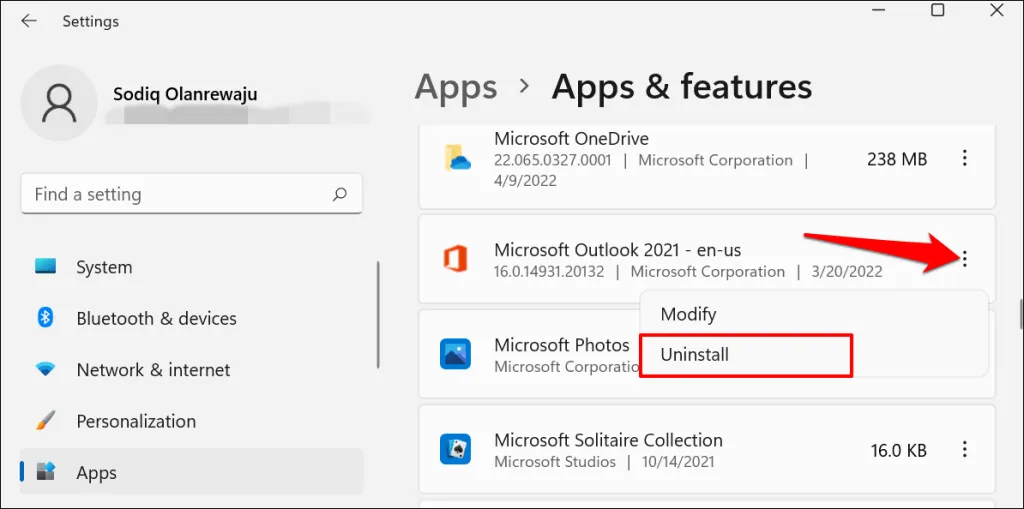
Task: Choose Modify from the context menu
Action: (x=688, y=314)
